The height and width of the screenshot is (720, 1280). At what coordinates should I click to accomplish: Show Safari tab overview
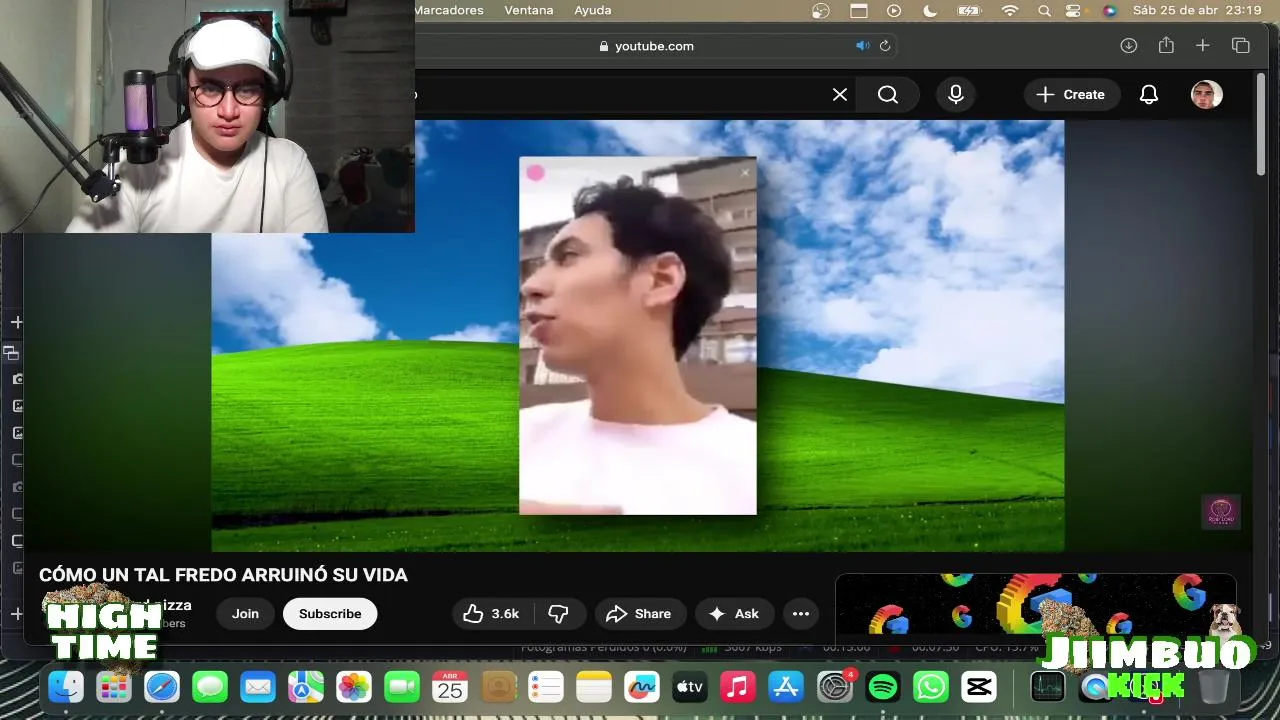[x=1241, y=46]
